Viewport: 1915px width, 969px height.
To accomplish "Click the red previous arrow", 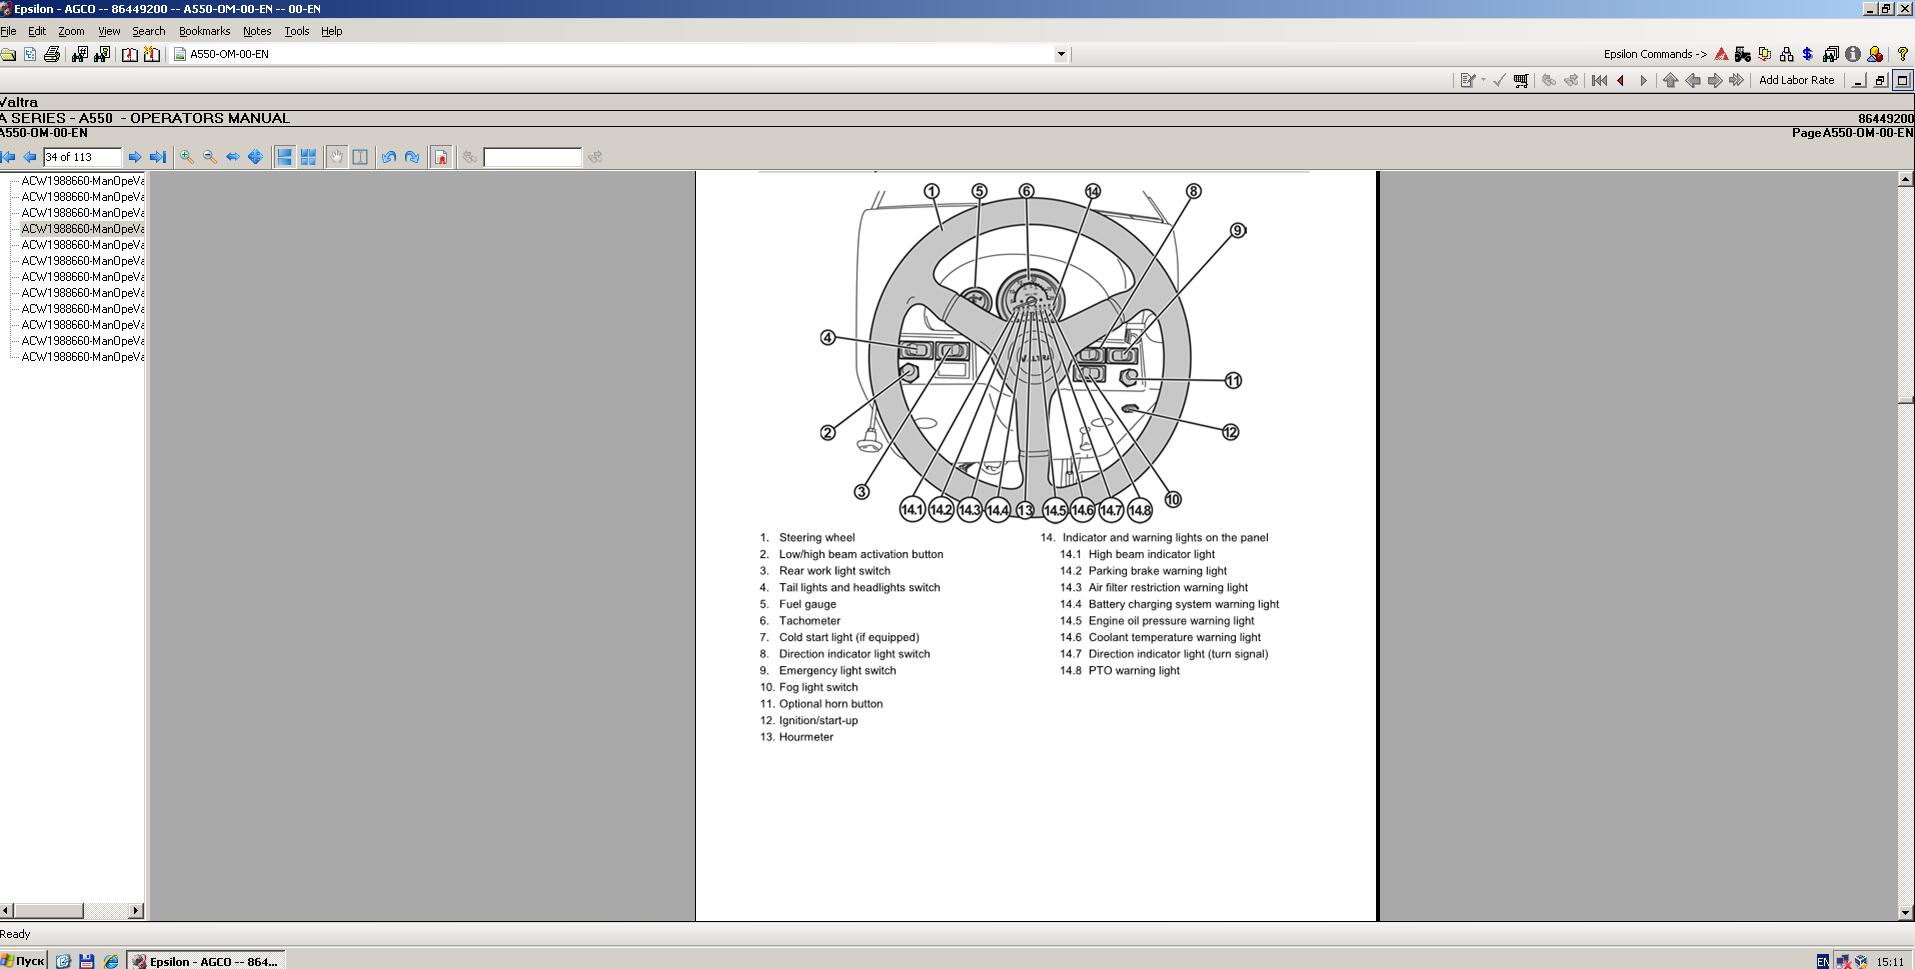I will (x=1621, y=81).
